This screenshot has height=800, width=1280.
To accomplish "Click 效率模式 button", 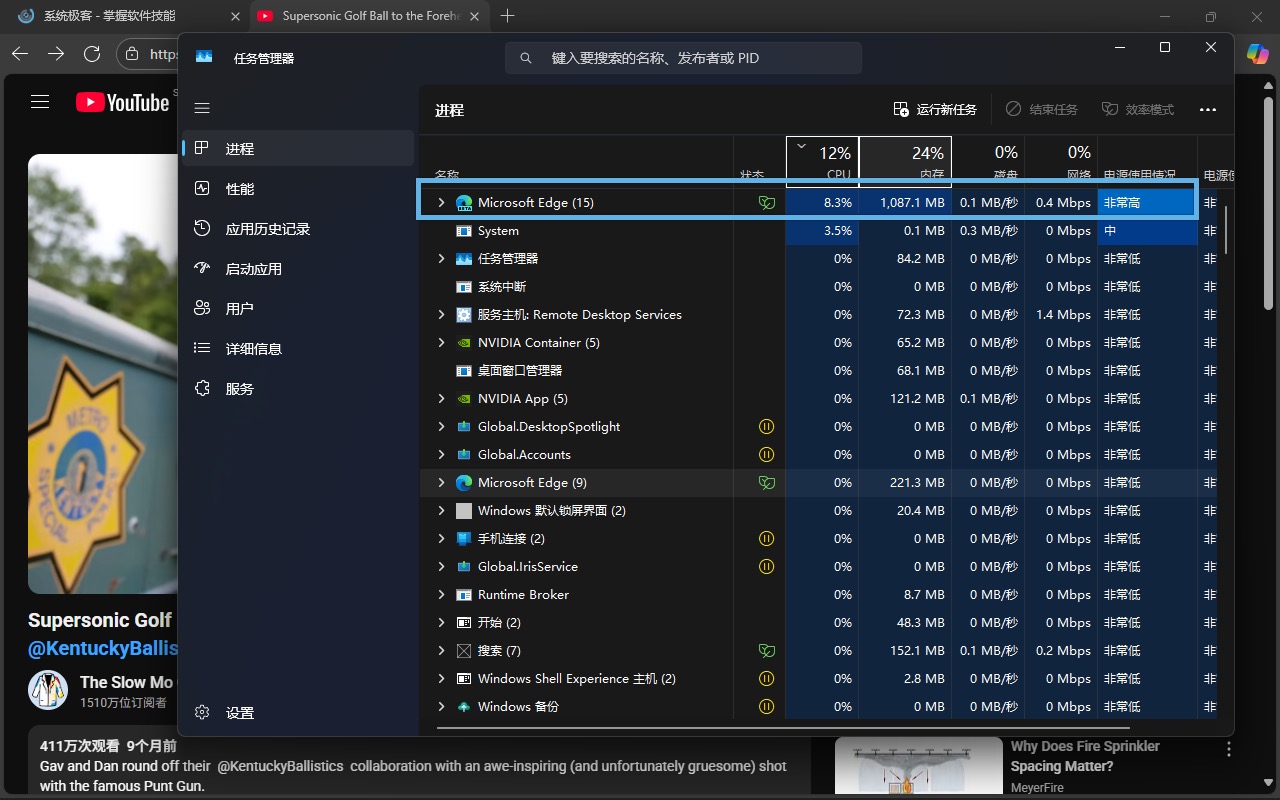I will pyautogui.click(x=1138, y=109).
